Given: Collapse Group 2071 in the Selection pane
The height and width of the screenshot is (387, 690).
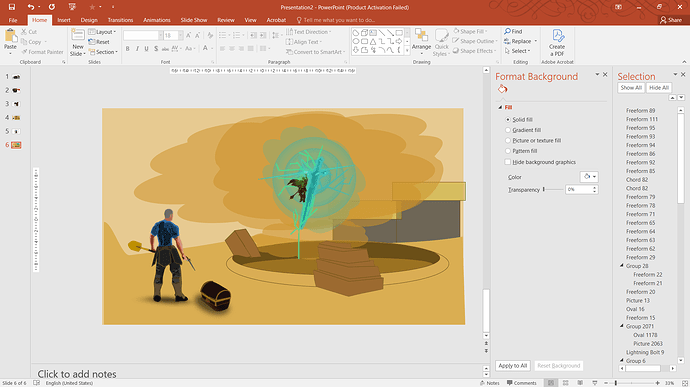Looking at the screenshot, I should (x=622, y=326).
